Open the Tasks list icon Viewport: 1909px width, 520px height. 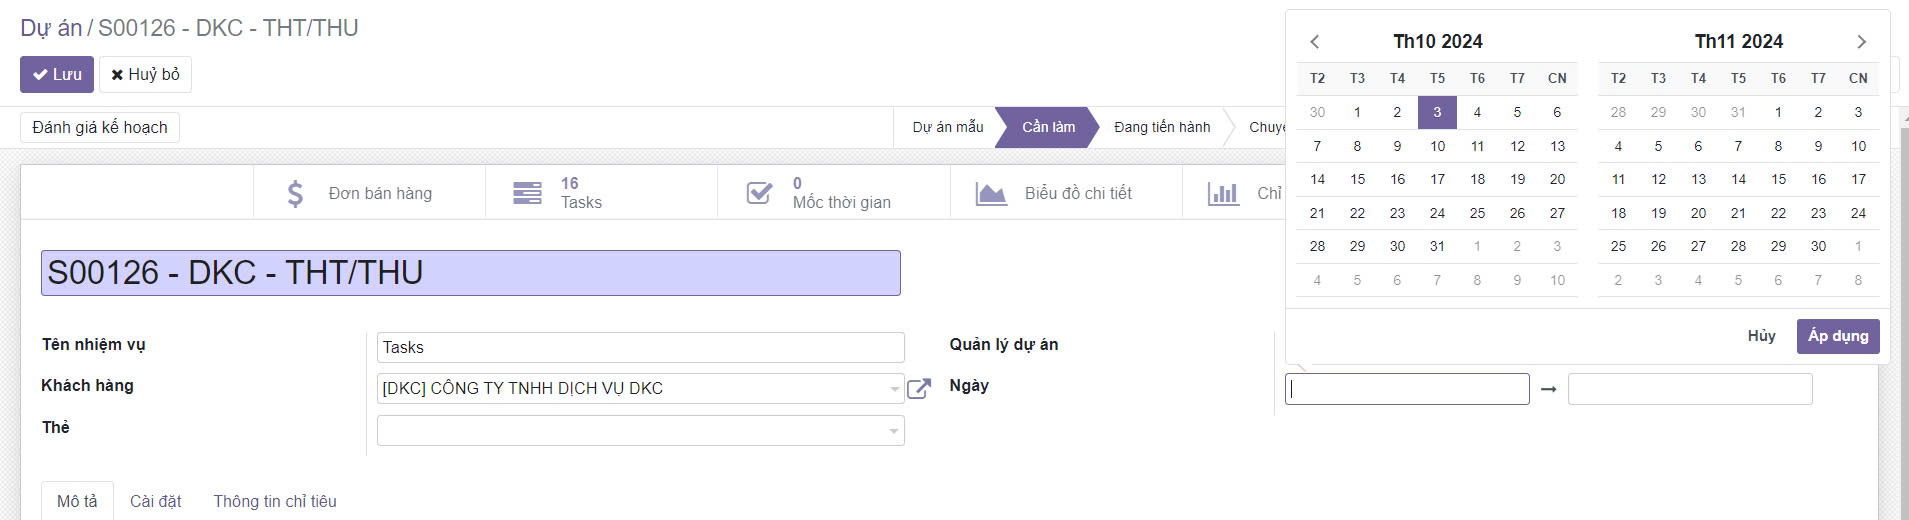point(527,193)
